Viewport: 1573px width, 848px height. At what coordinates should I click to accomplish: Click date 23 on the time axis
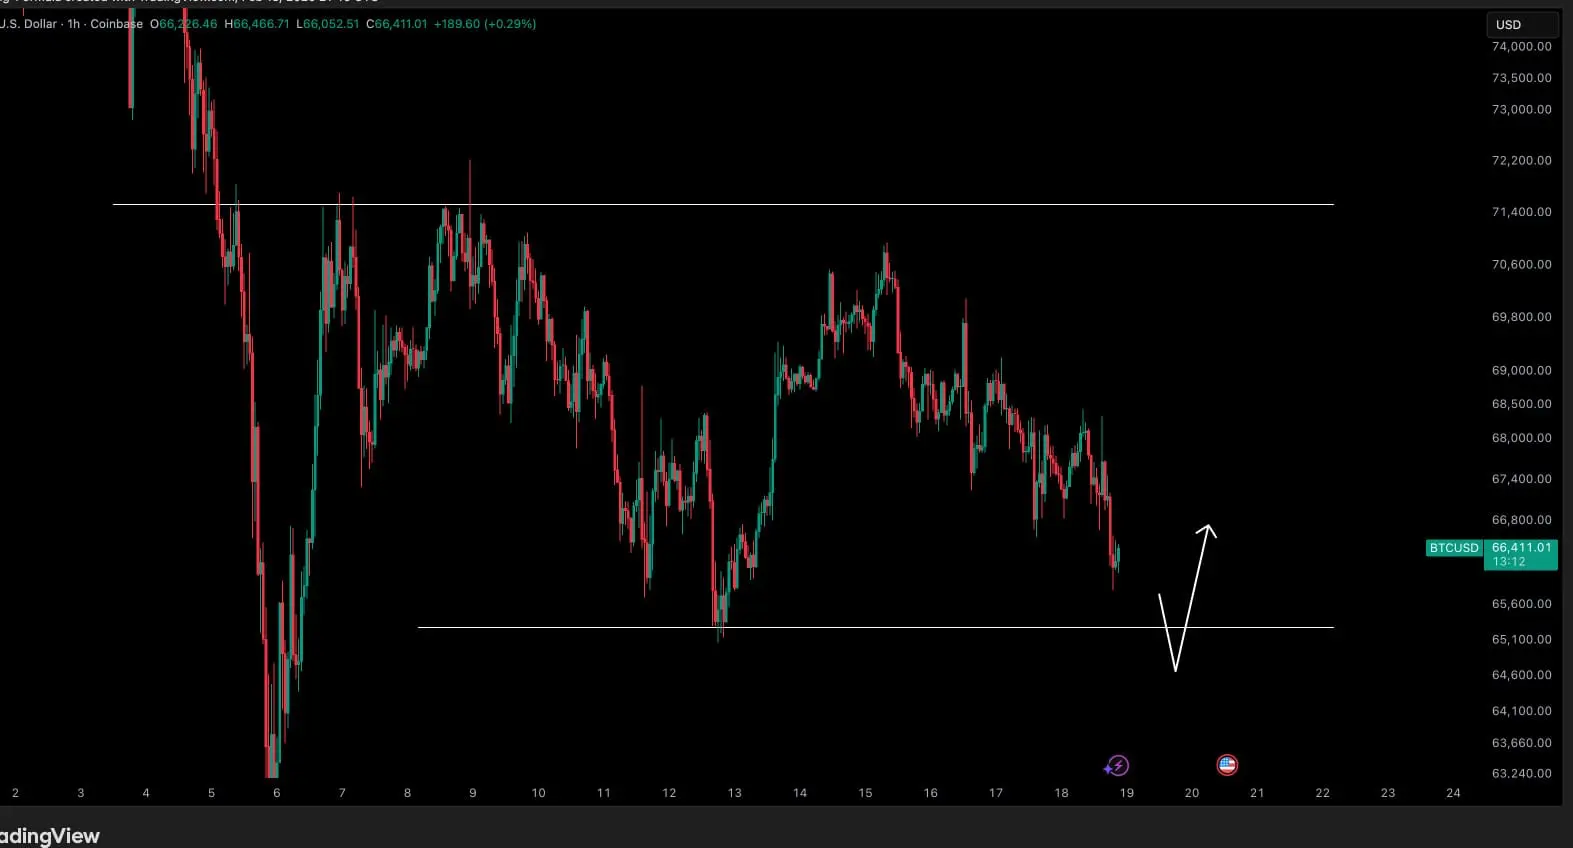(1388, 793)
